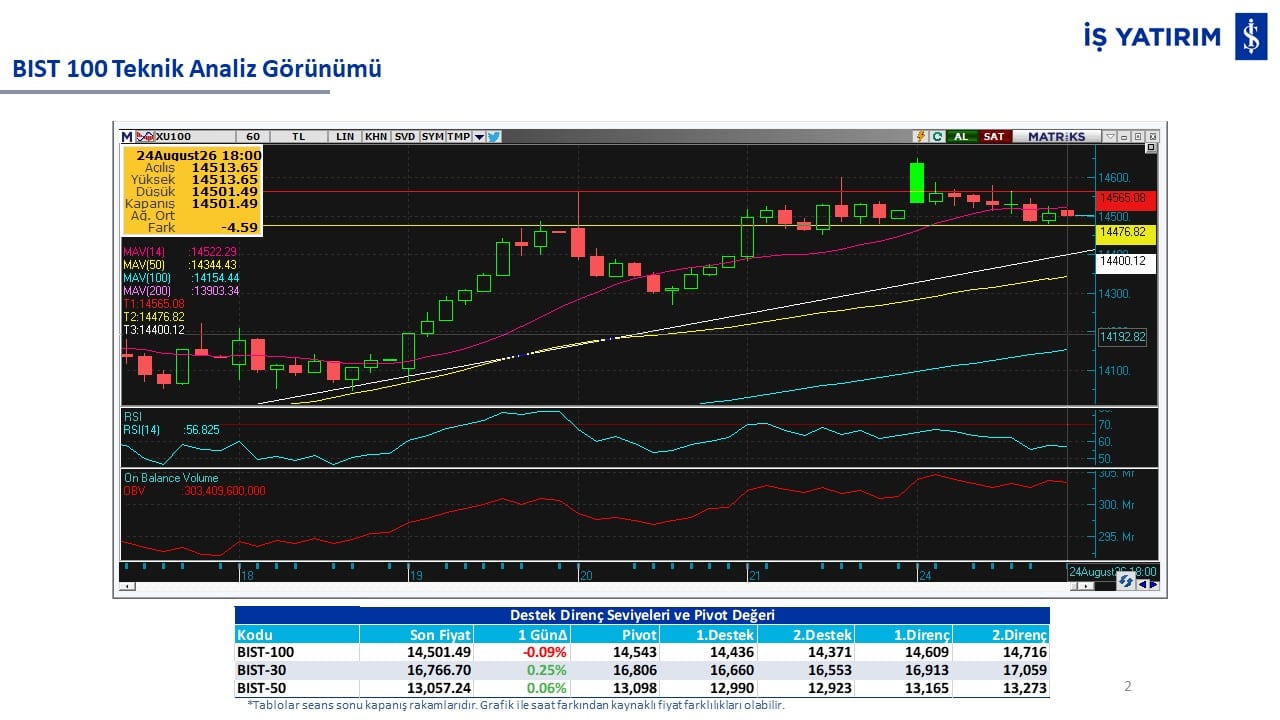Click the T2:14476.82 trend line label
This screenshot has height=720, width=1280.
[x=153, y=316]
